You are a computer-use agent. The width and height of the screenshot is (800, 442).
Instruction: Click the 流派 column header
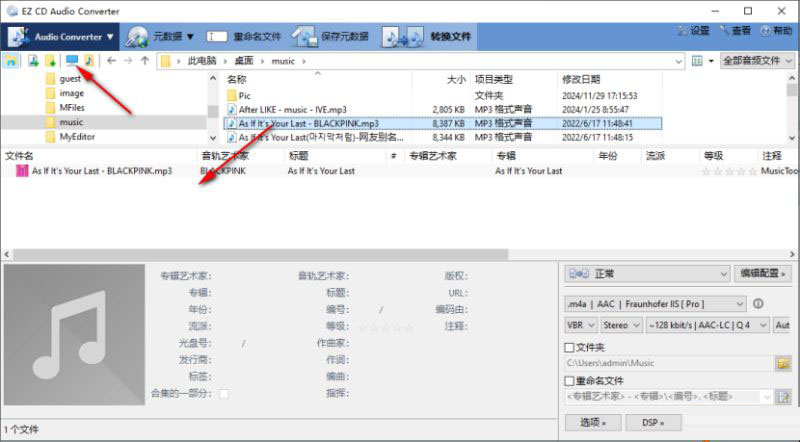pos(670,156)
